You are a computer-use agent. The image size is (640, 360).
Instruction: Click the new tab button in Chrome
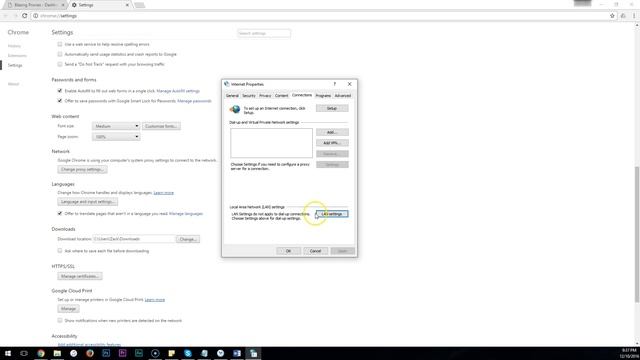point(140,5)
